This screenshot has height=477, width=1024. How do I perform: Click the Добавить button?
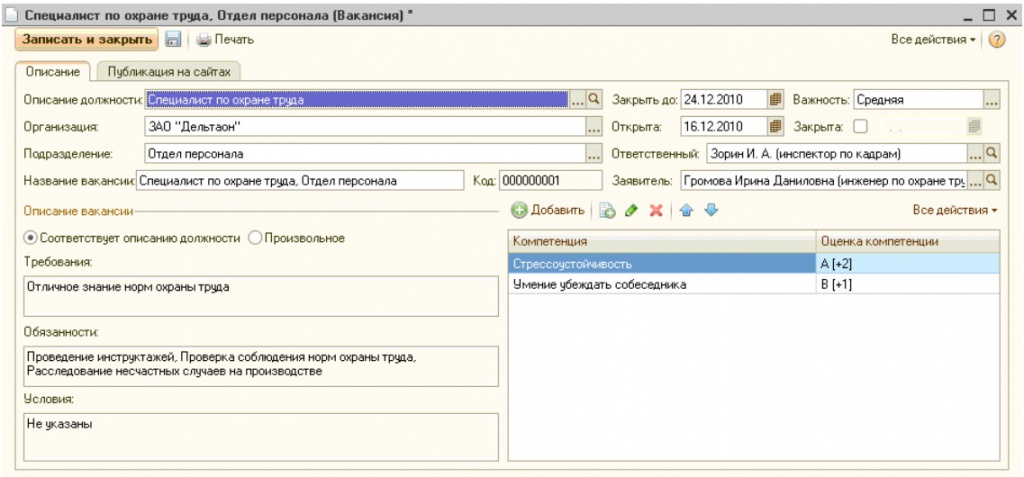[x=548, y=211]
